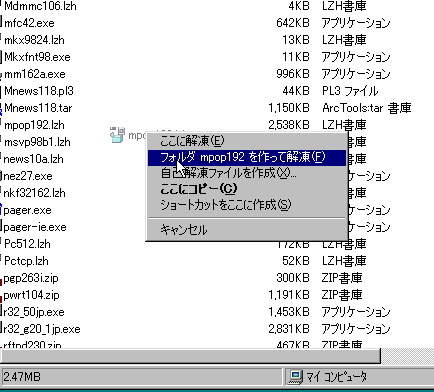
Task: Click the 2.47MB status bar panel
Action: pos(141,377)
